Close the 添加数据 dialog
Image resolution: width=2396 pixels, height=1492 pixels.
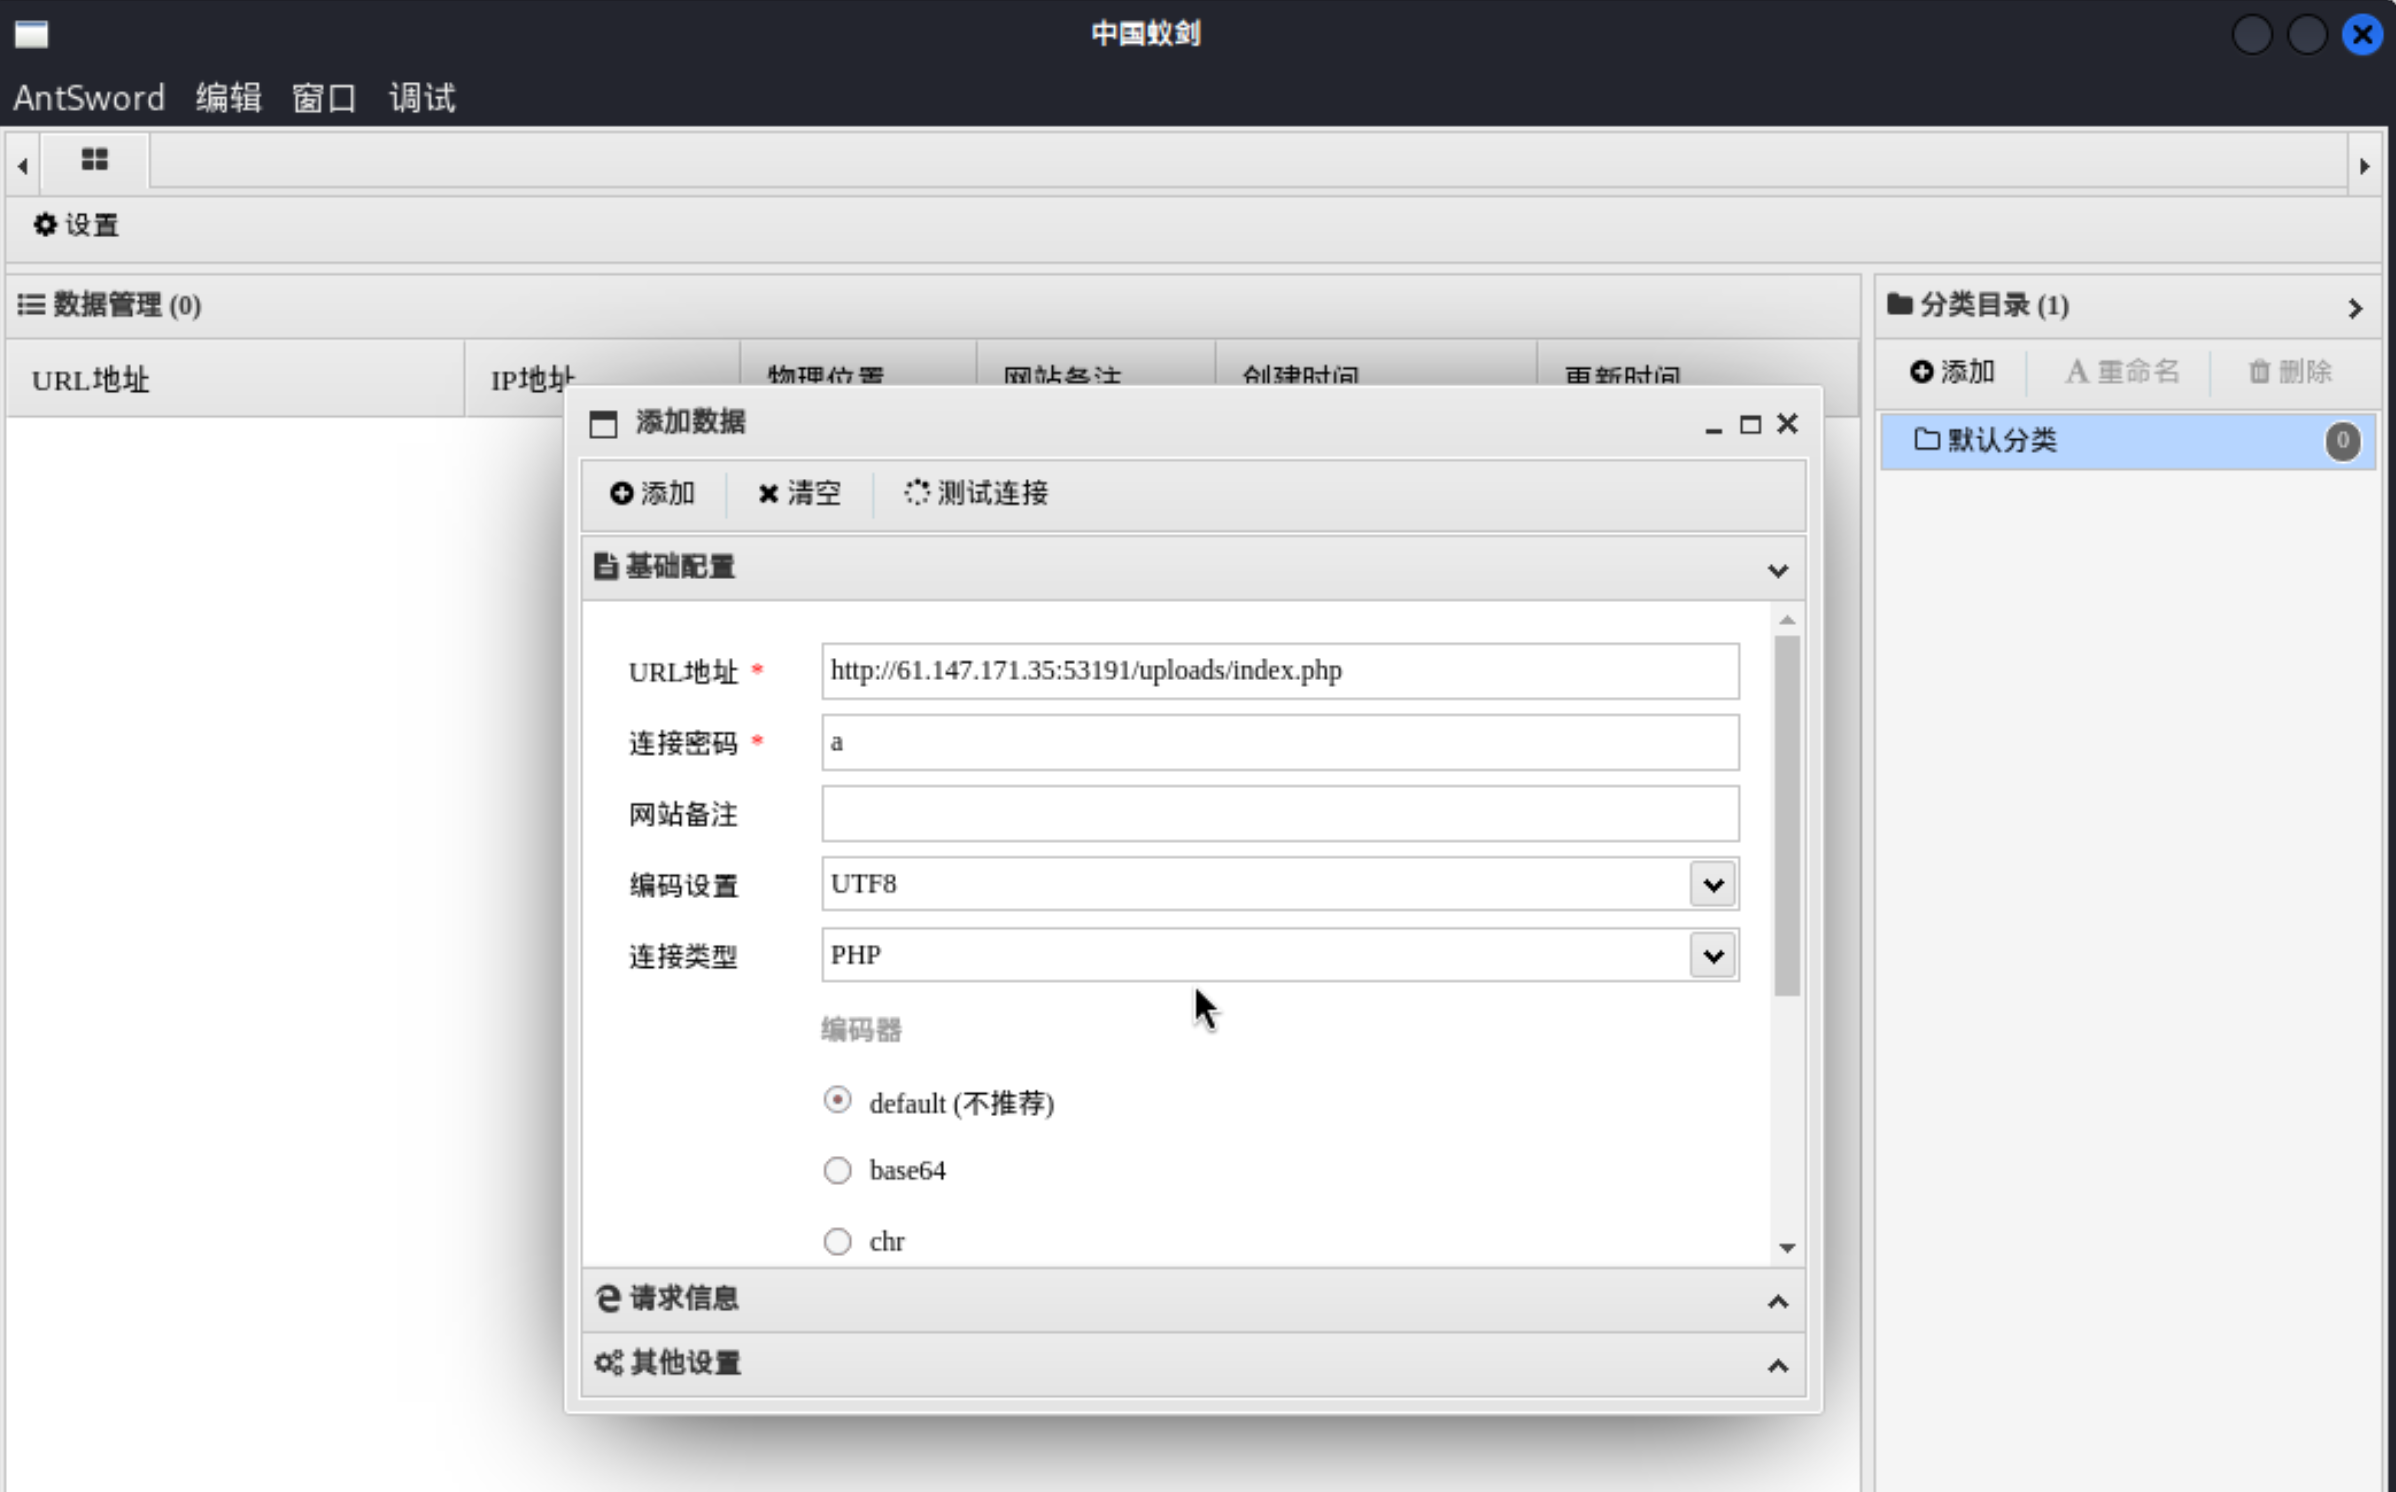click(x=1787, y=424)
